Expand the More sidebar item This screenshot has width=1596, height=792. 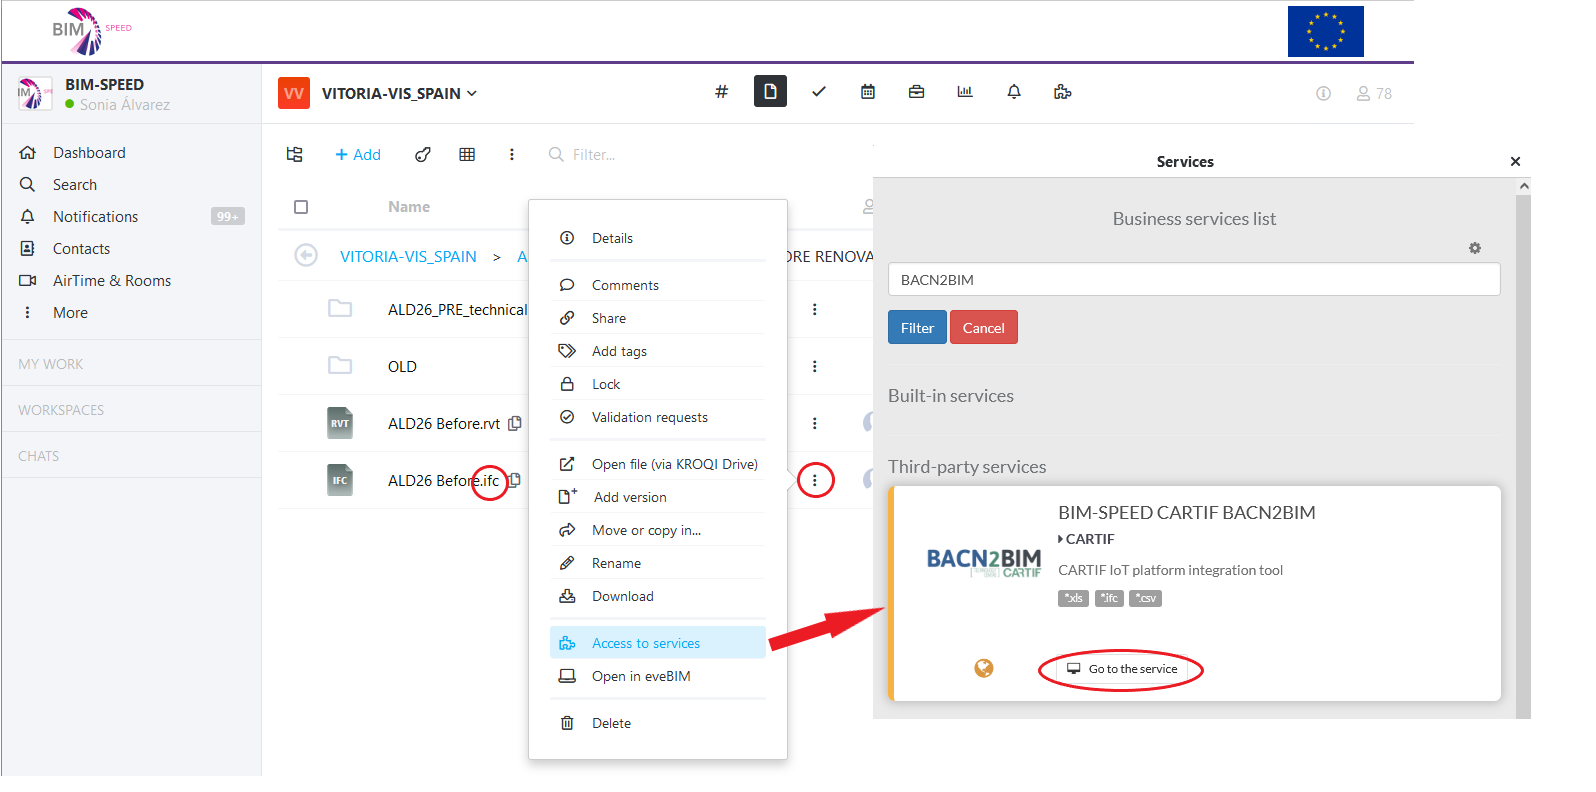[x=70, y=312]
